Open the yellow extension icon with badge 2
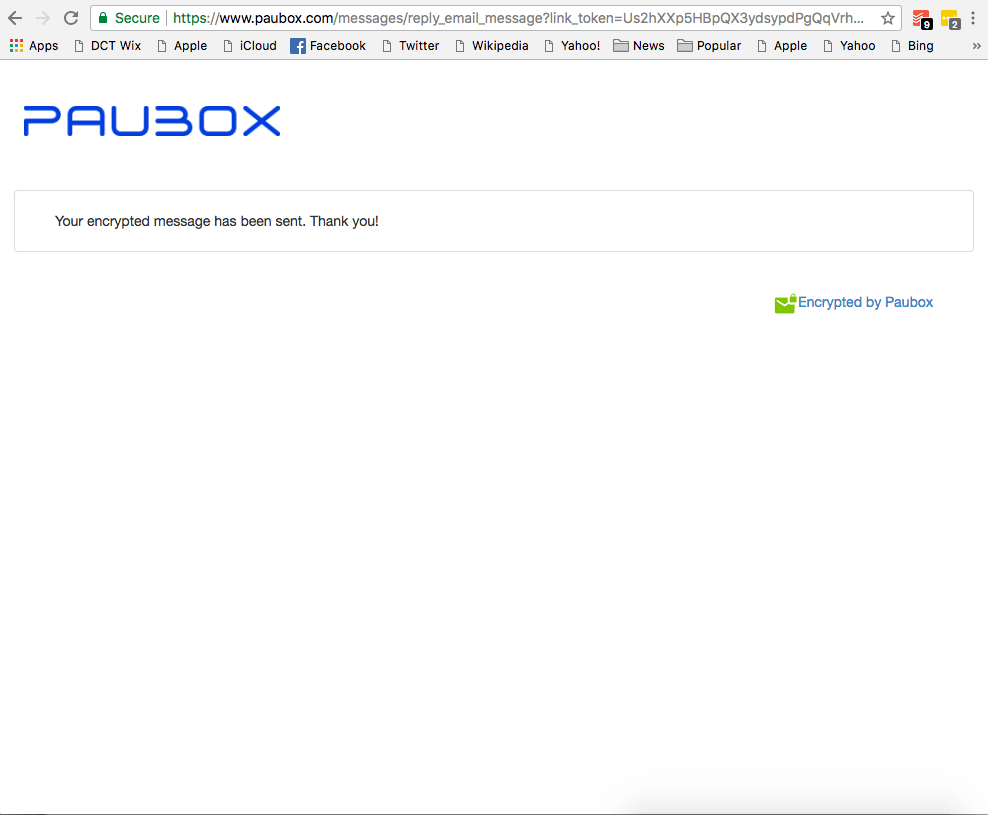Image resolution: width=988 pixels, height=815 pixels. 949,19
